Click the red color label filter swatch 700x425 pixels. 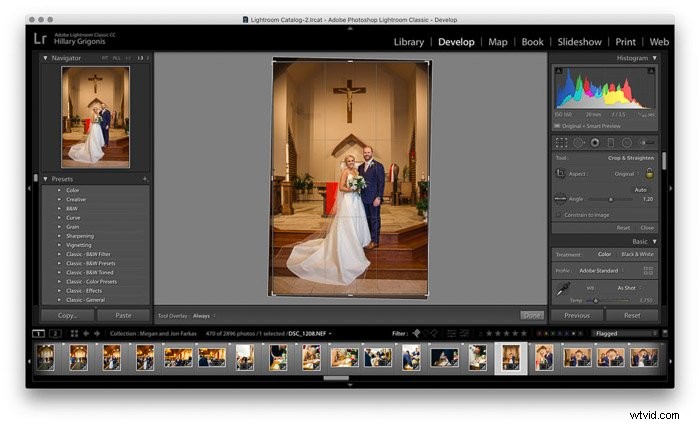click(x=538, y=333)
